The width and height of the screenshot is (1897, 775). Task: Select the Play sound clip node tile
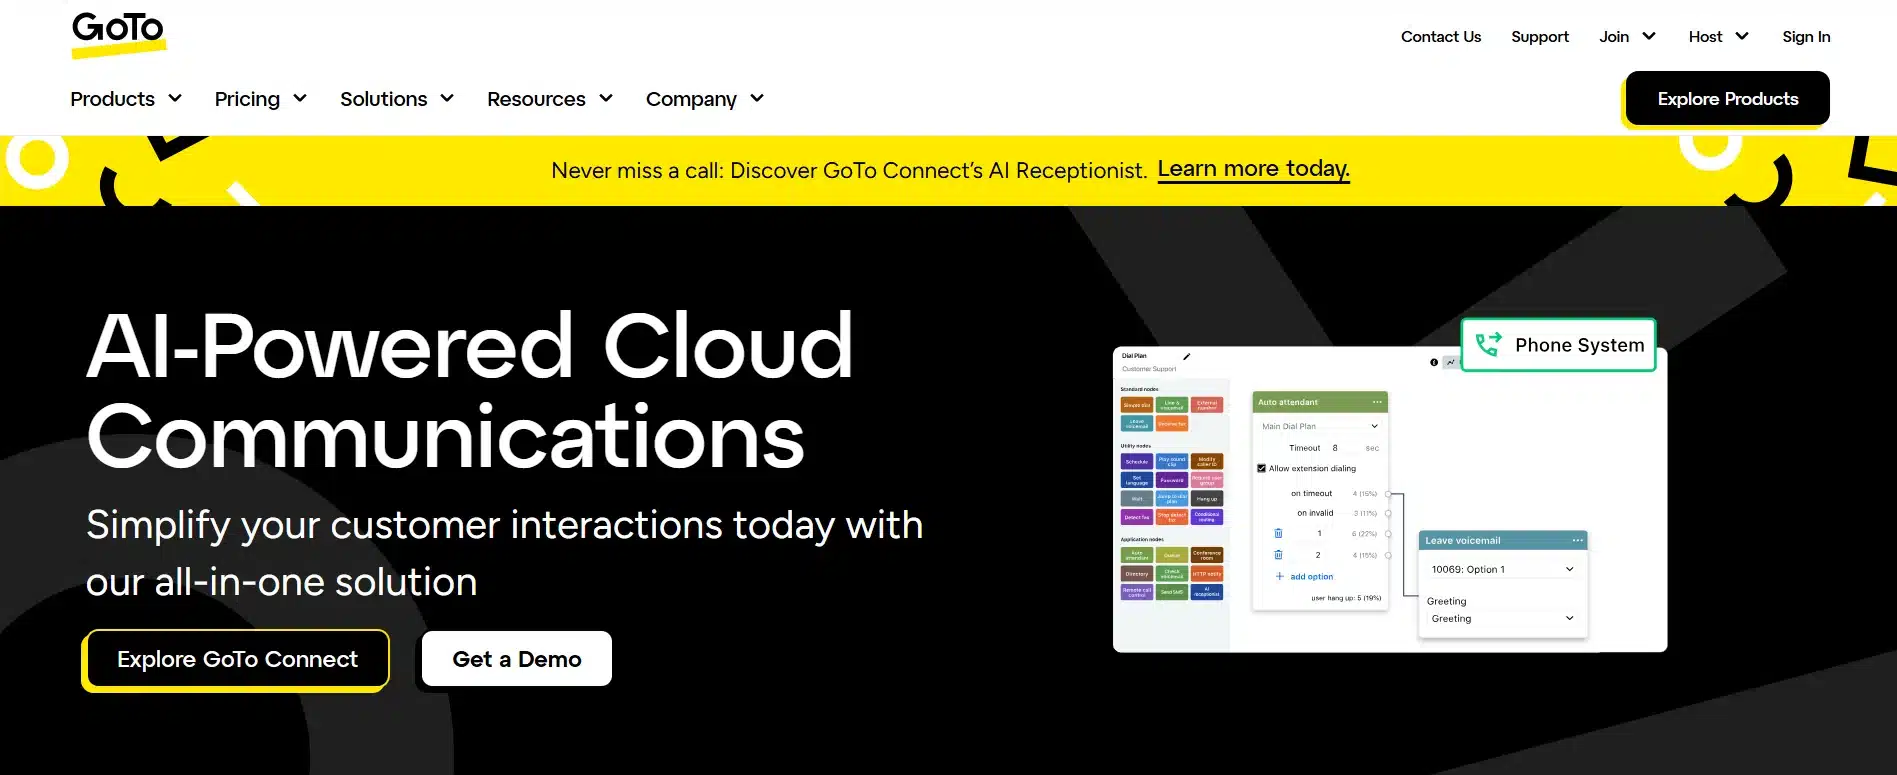pos(1172,461)
